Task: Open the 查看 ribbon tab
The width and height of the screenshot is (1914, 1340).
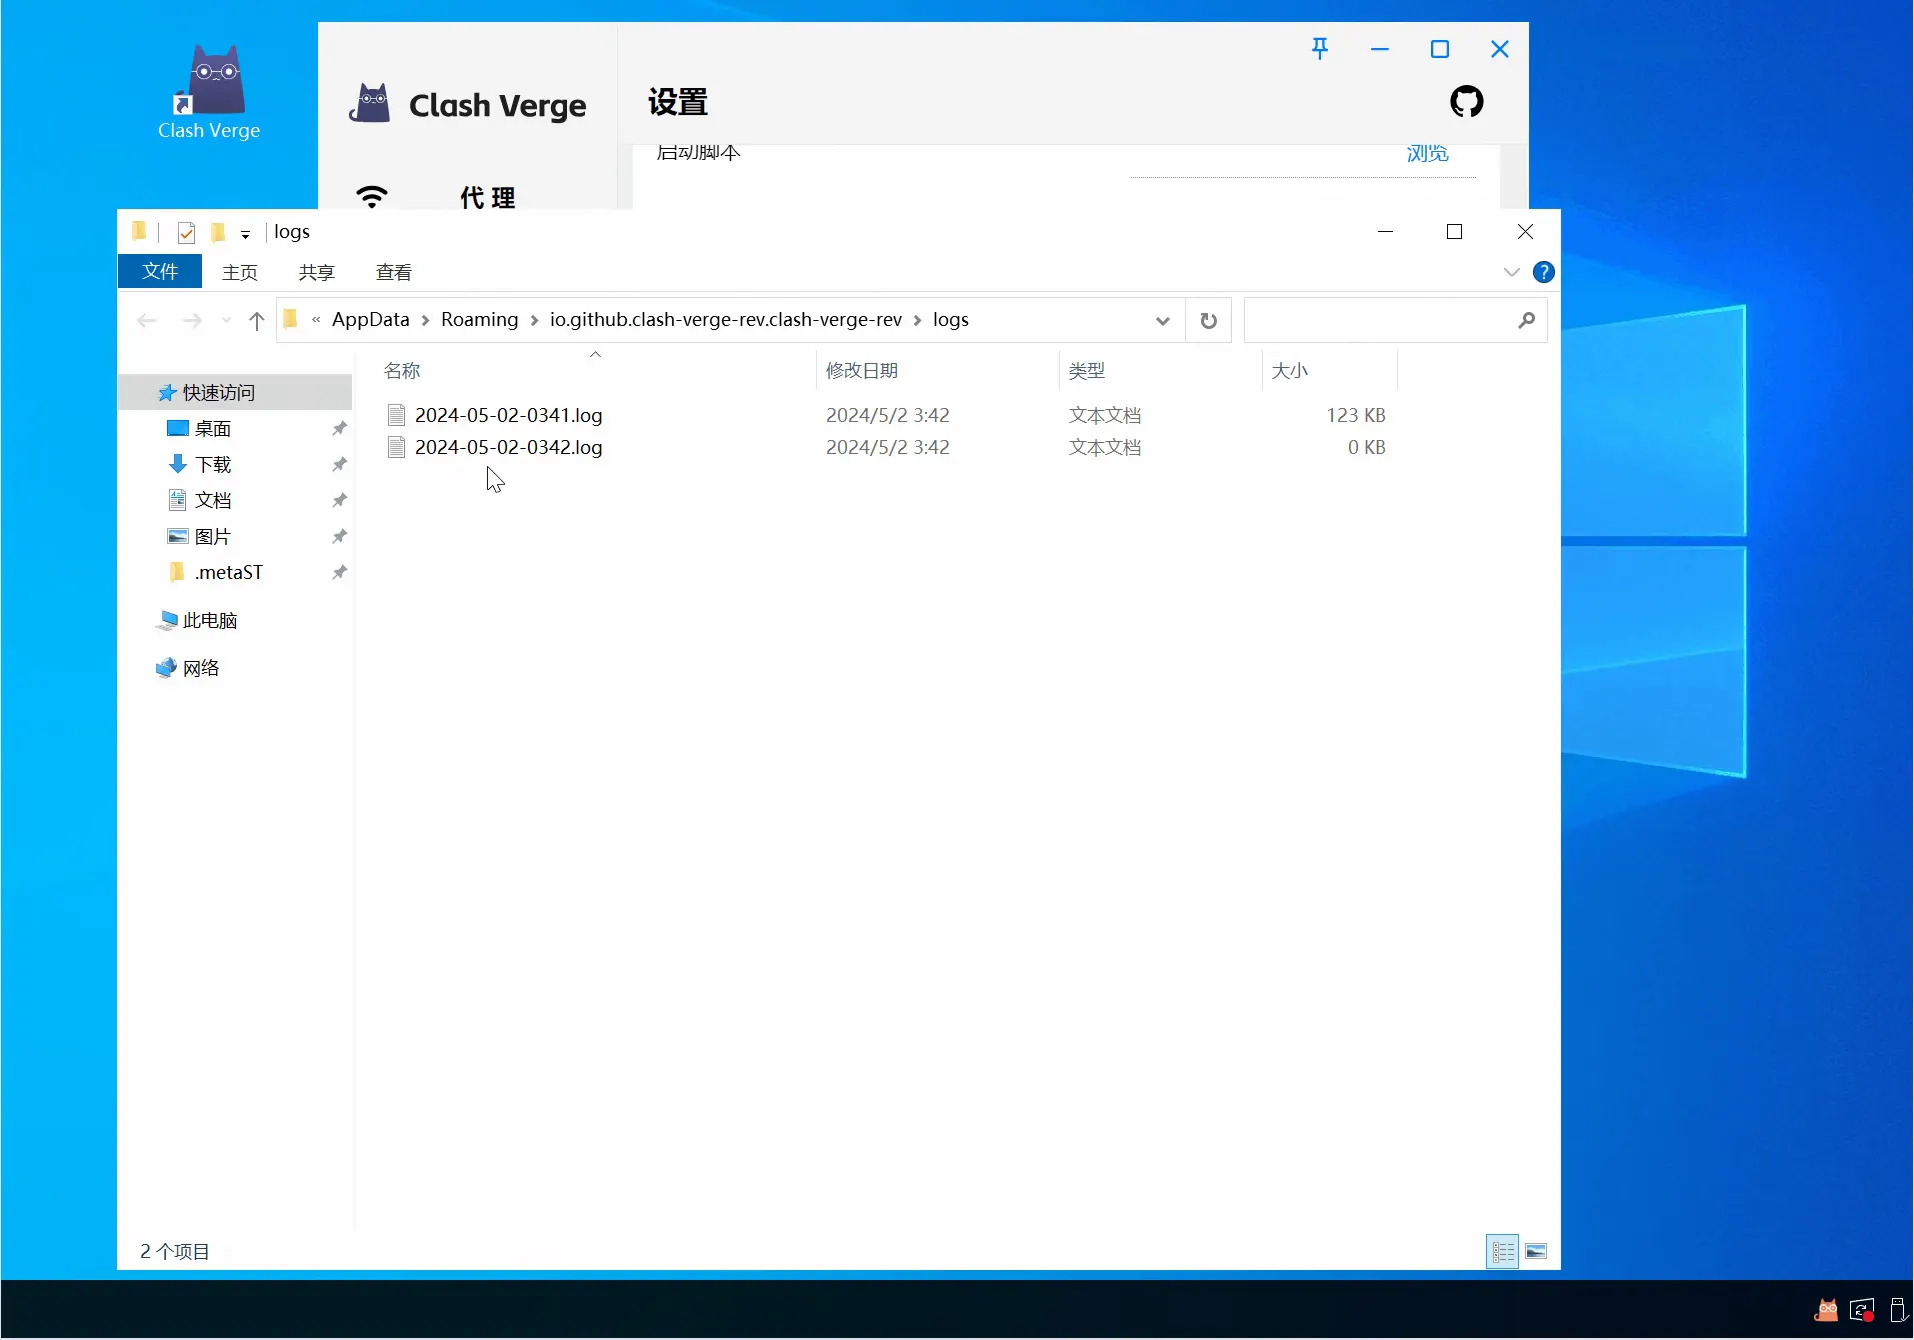Action: click(393, 272)
